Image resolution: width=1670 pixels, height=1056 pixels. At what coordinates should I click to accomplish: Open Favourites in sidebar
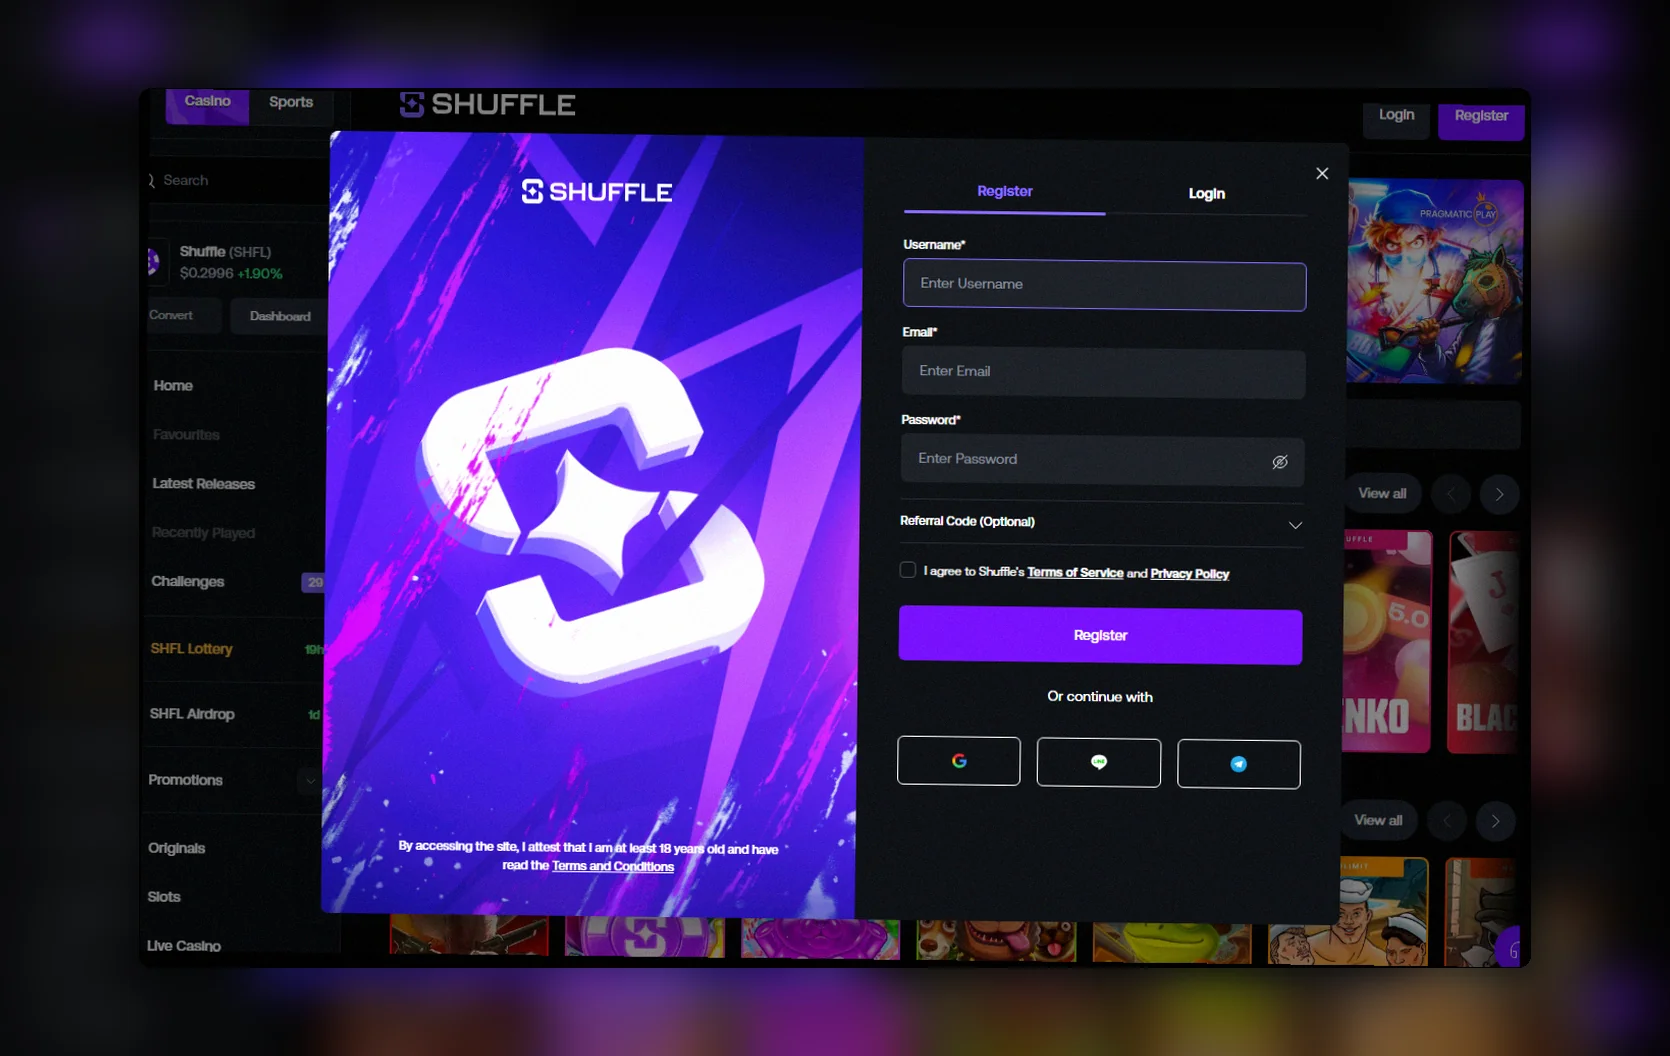click(186, 435)
